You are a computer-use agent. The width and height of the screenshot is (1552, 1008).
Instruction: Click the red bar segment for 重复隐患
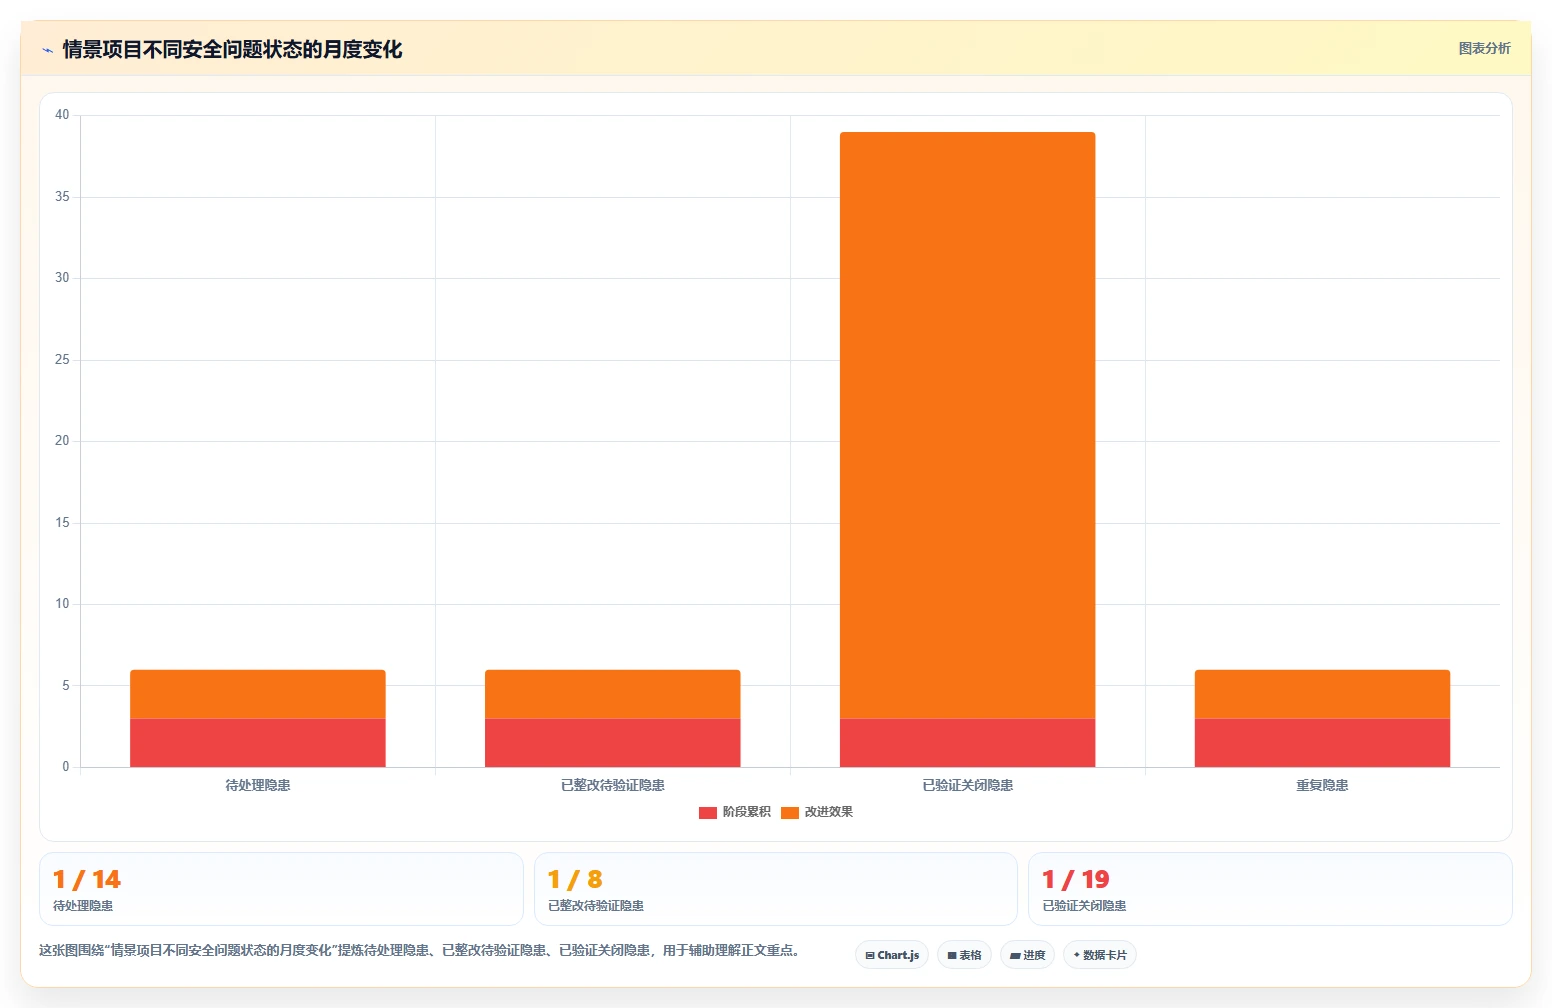click(1322, 743)
